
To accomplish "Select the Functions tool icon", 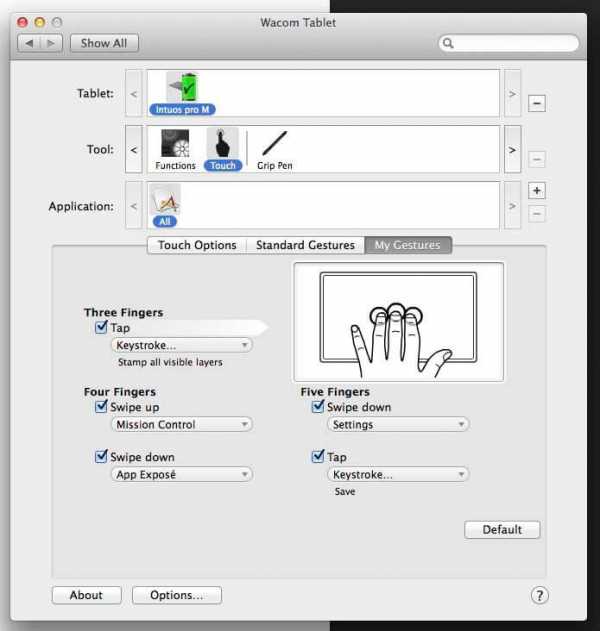I will point(175,150).
